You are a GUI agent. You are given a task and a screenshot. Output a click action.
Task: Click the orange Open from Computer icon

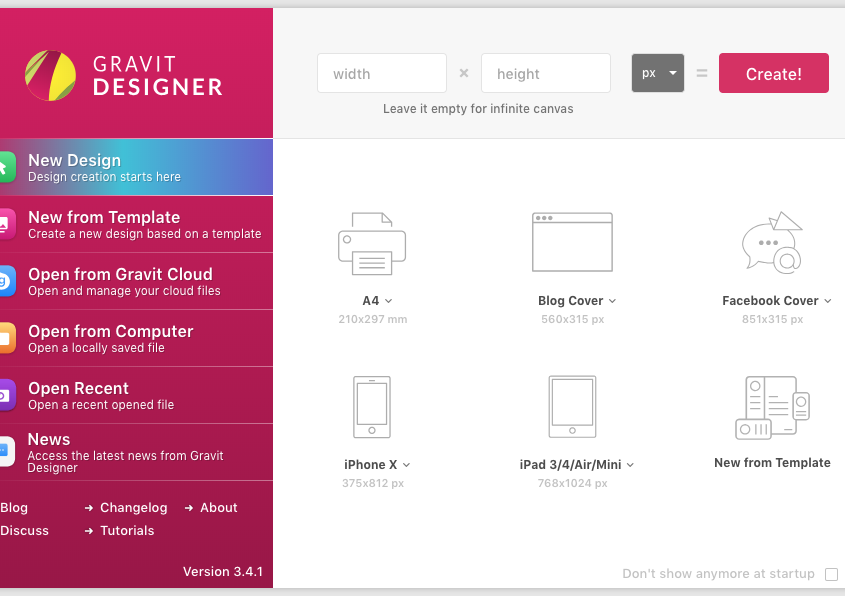pos(8,338)
